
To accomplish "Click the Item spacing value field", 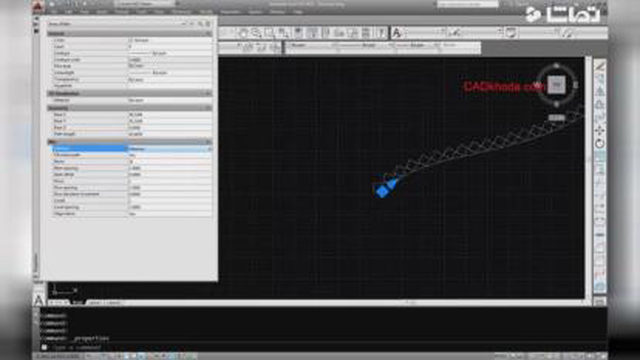I will (x=170, y=168).
